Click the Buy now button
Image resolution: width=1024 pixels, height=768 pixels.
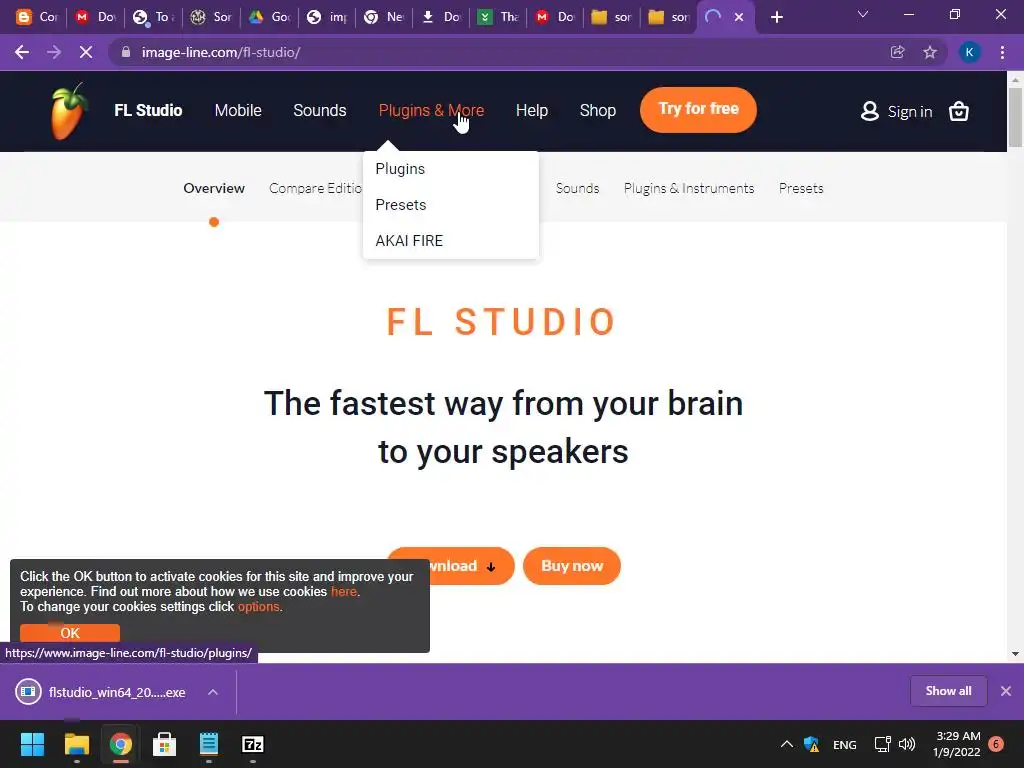tap(571, 566)
